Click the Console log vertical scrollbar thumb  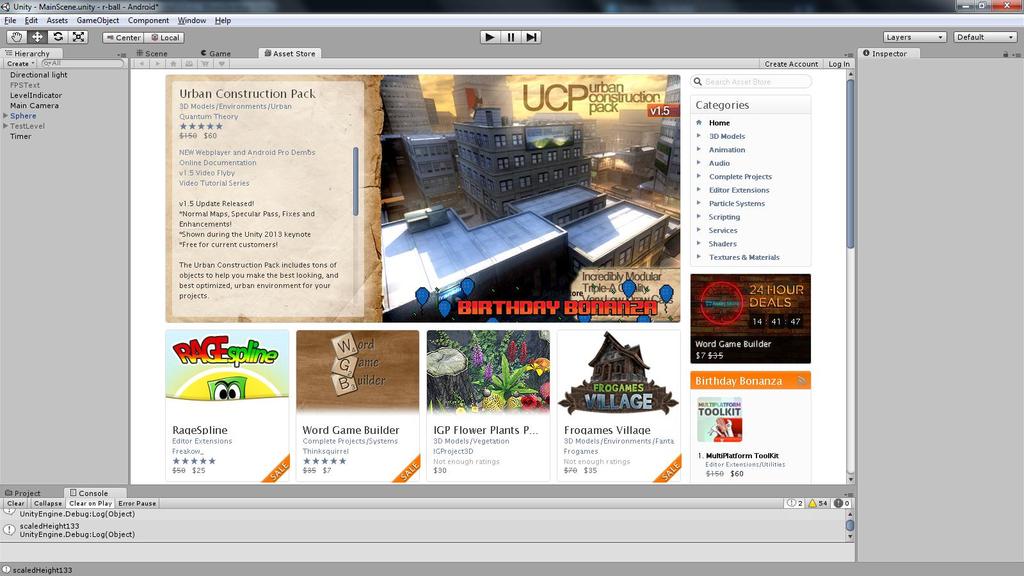point(850,525)
